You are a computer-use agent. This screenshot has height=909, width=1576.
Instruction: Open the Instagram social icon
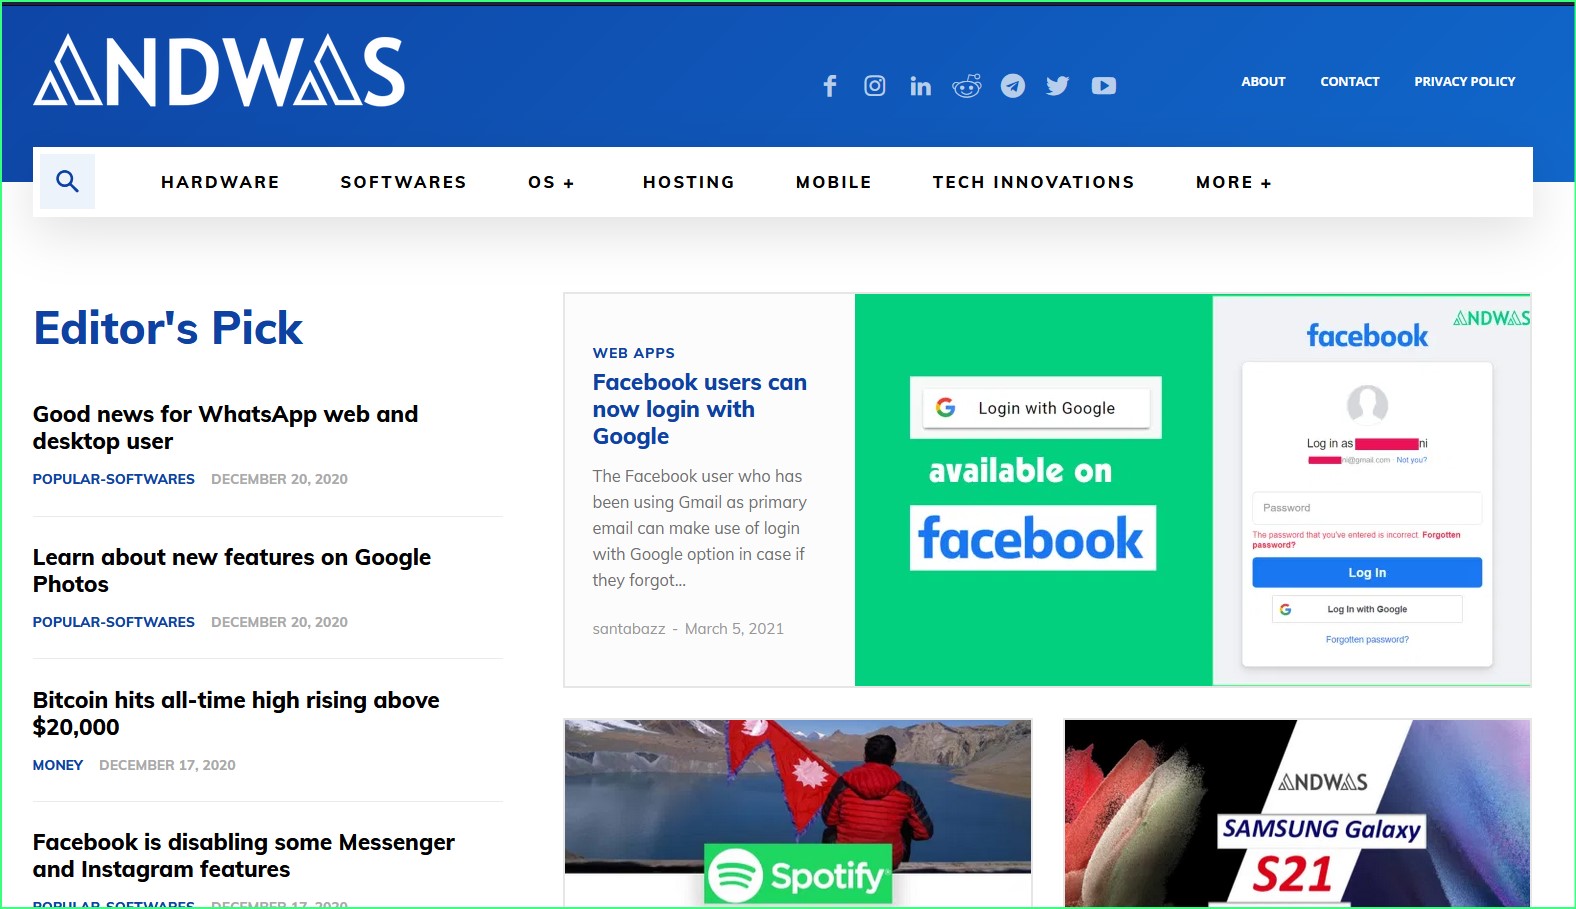click(875, 86)
